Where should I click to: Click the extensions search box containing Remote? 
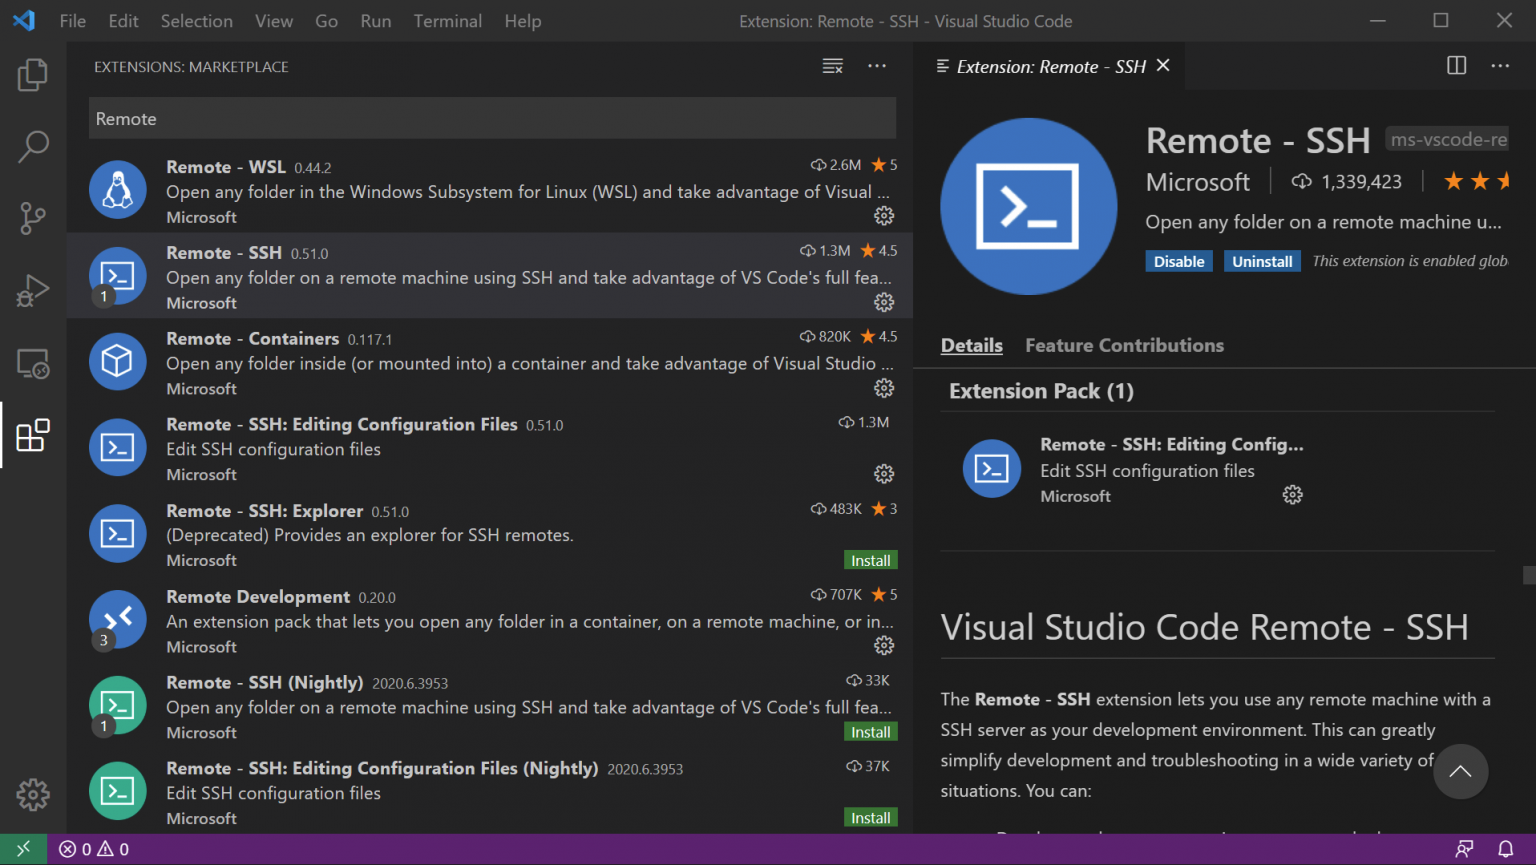point(492,119)
